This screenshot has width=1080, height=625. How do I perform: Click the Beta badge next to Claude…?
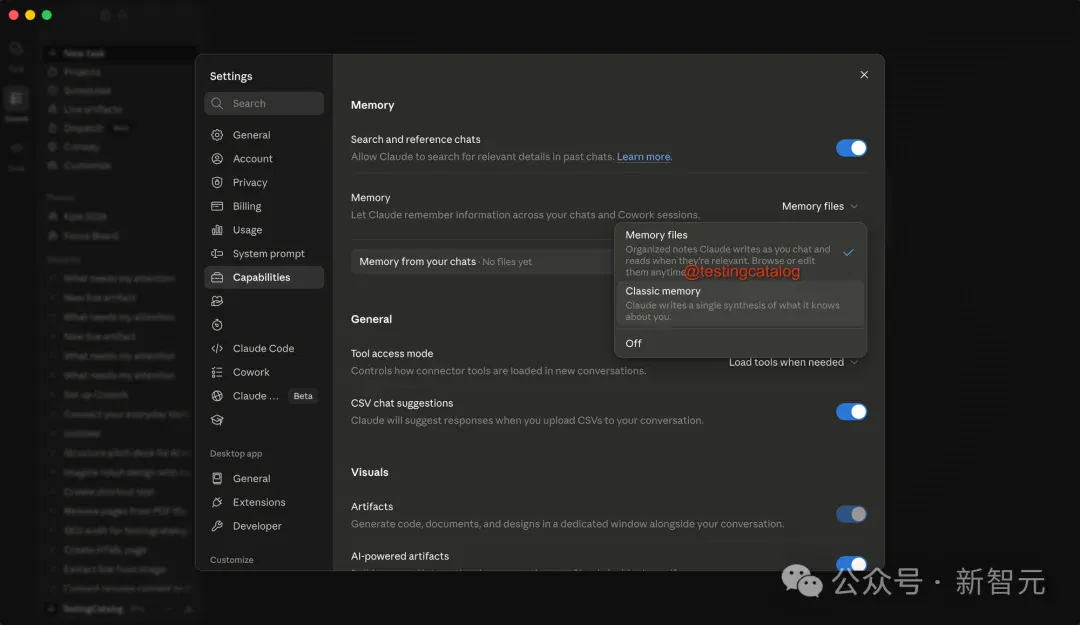[303, 396]
